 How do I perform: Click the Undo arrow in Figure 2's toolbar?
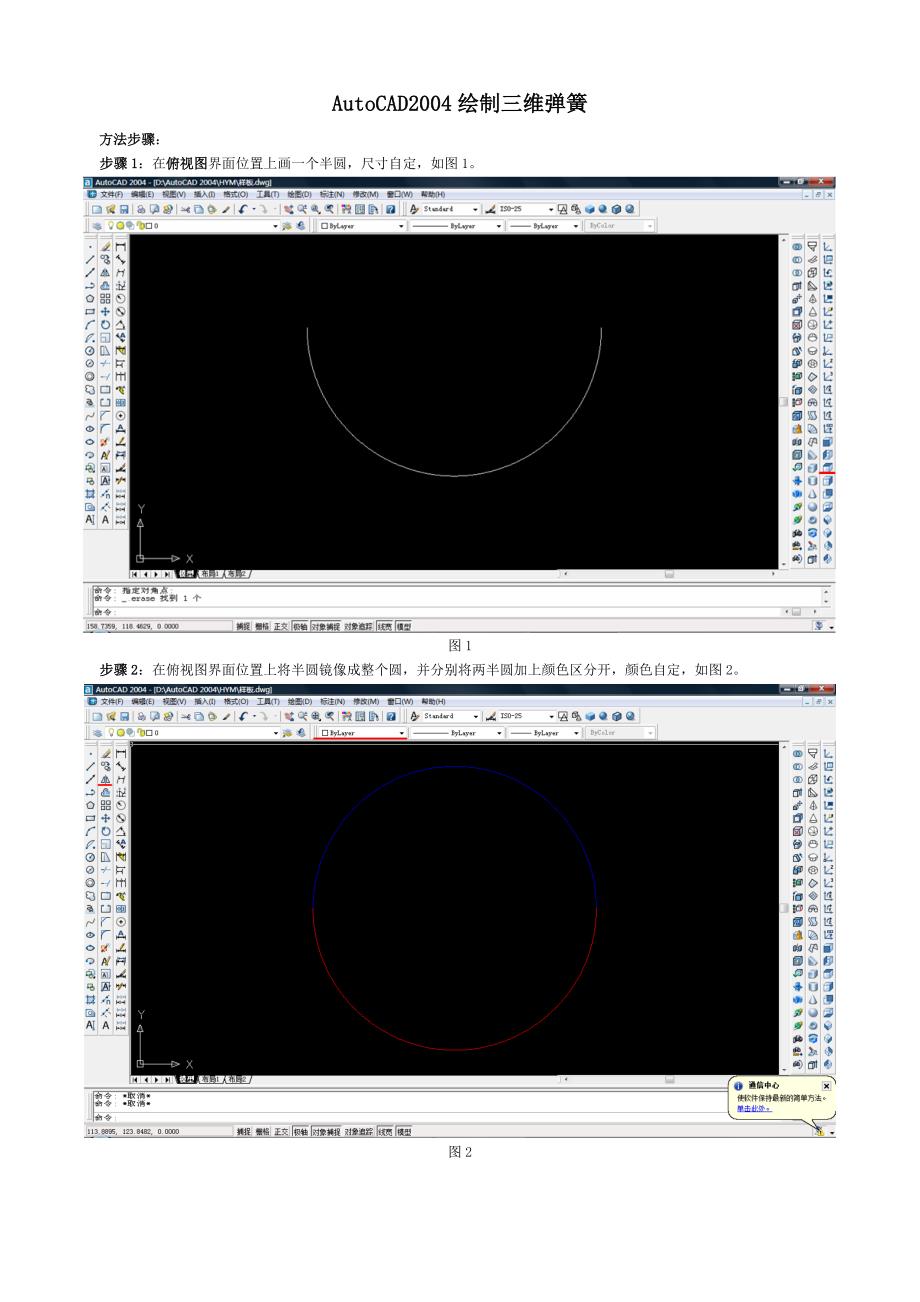[242, 717]
